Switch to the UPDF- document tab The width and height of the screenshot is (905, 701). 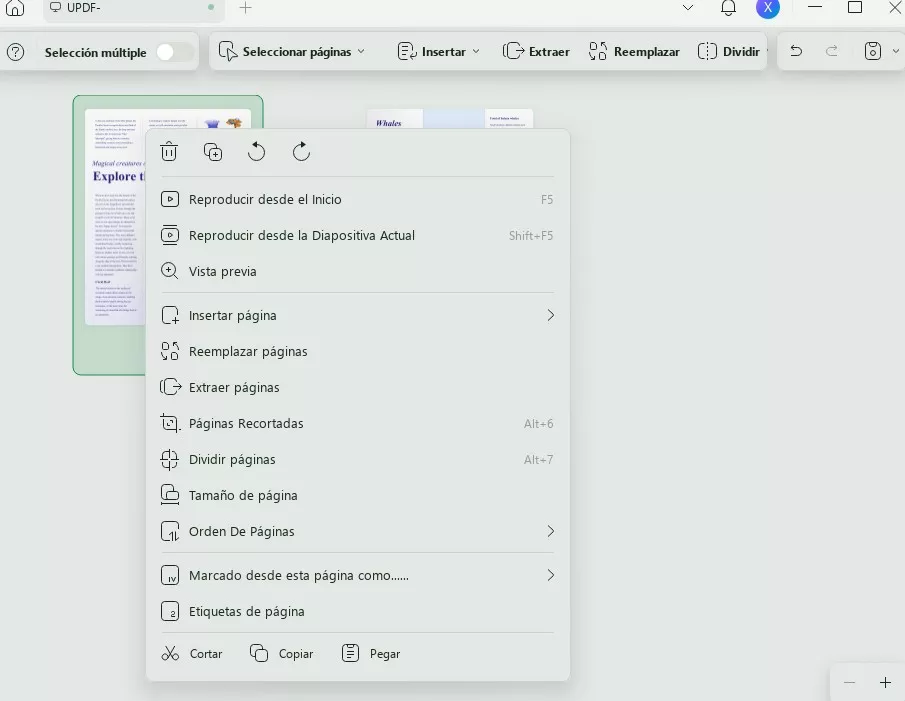point(134,8)
